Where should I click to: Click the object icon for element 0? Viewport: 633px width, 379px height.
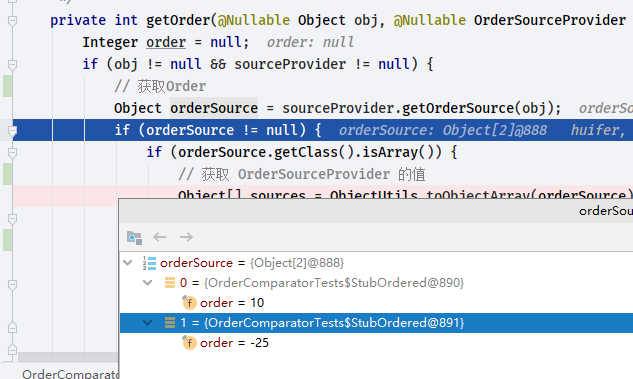[170, 283]
